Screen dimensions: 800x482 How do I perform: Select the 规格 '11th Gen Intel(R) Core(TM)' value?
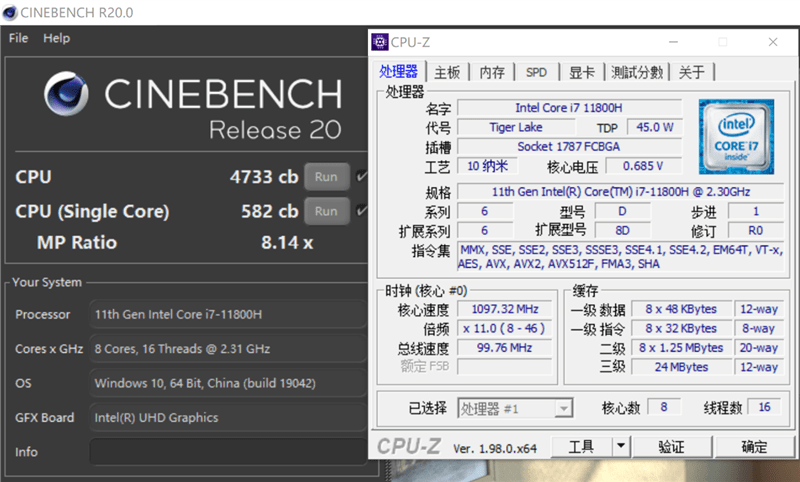(620, 192)
